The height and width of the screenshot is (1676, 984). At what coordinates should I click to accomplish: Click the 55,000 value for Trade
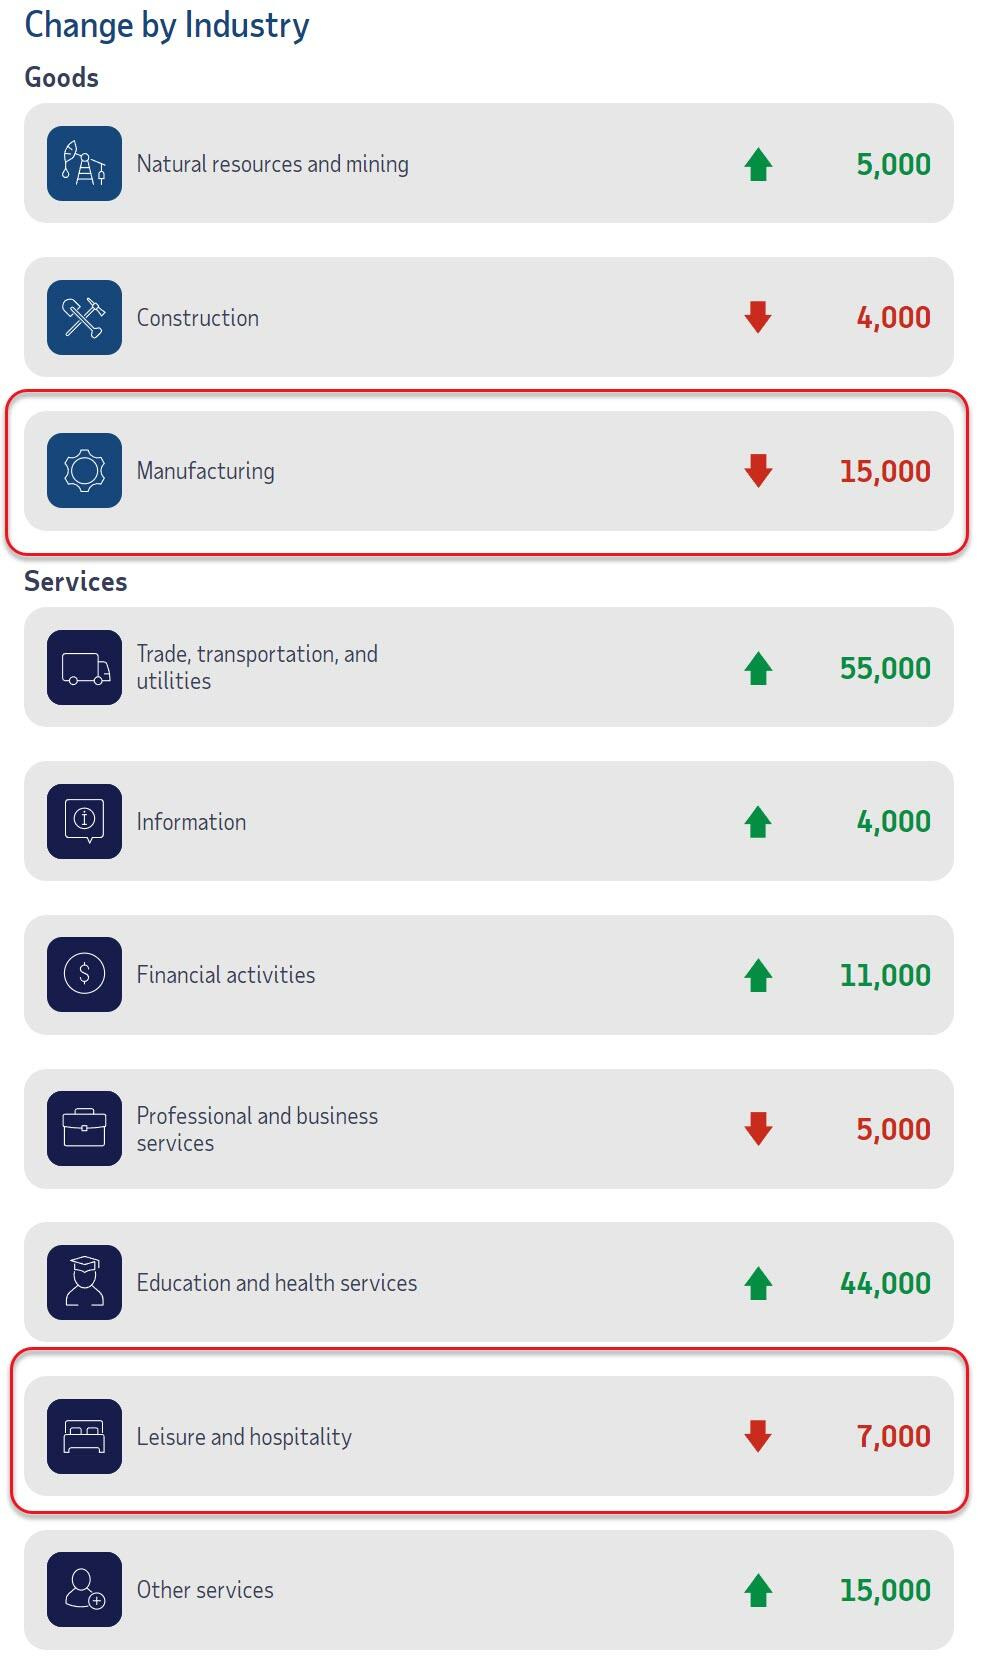pyautogui.click(x=885, y=668)
